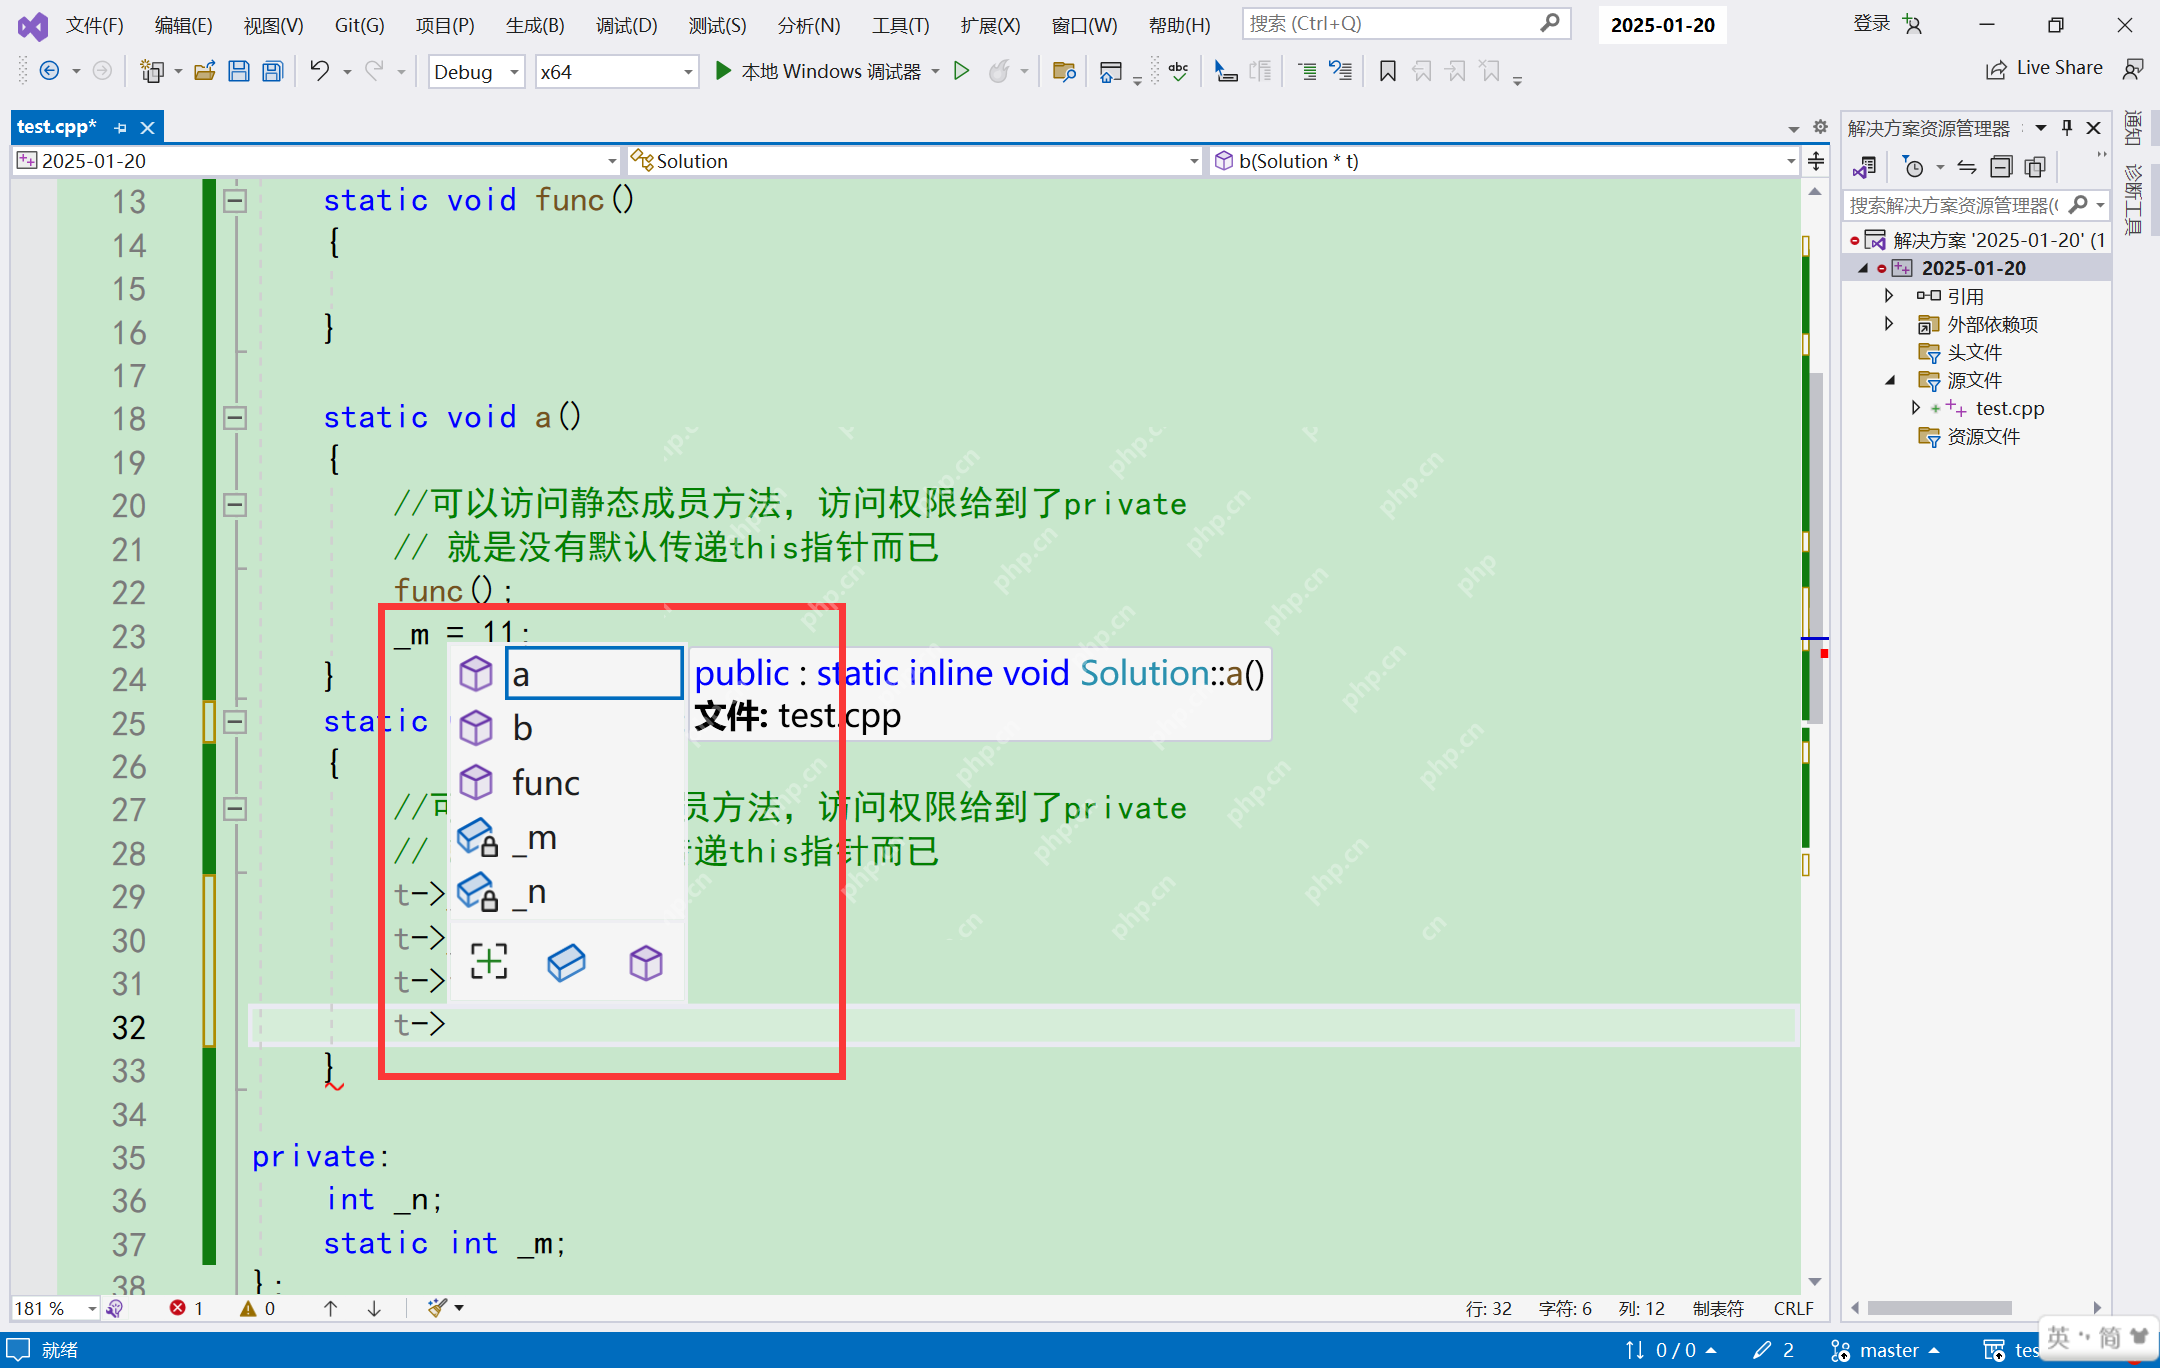Select the test.cpp editor tab

point(56,126)
